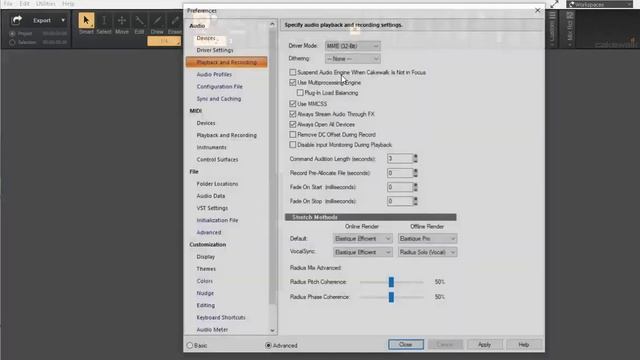
Task: Open the Workspaces selector
Action: point(600,4)
